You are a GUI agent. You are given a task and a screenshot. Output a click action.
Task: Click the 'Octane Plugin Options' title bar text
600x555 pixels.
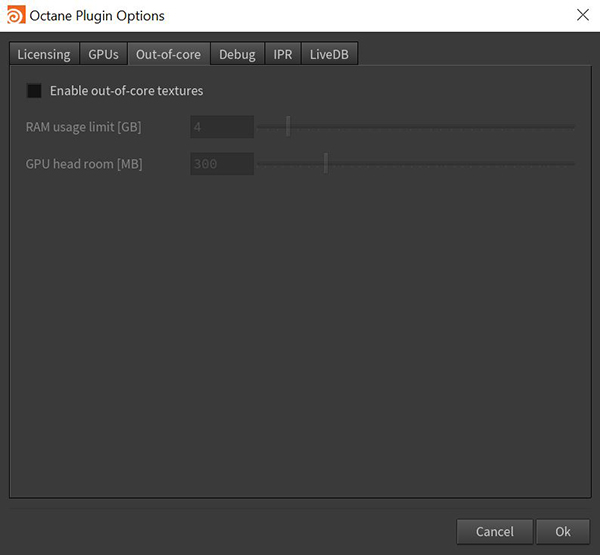coord(99,15)
